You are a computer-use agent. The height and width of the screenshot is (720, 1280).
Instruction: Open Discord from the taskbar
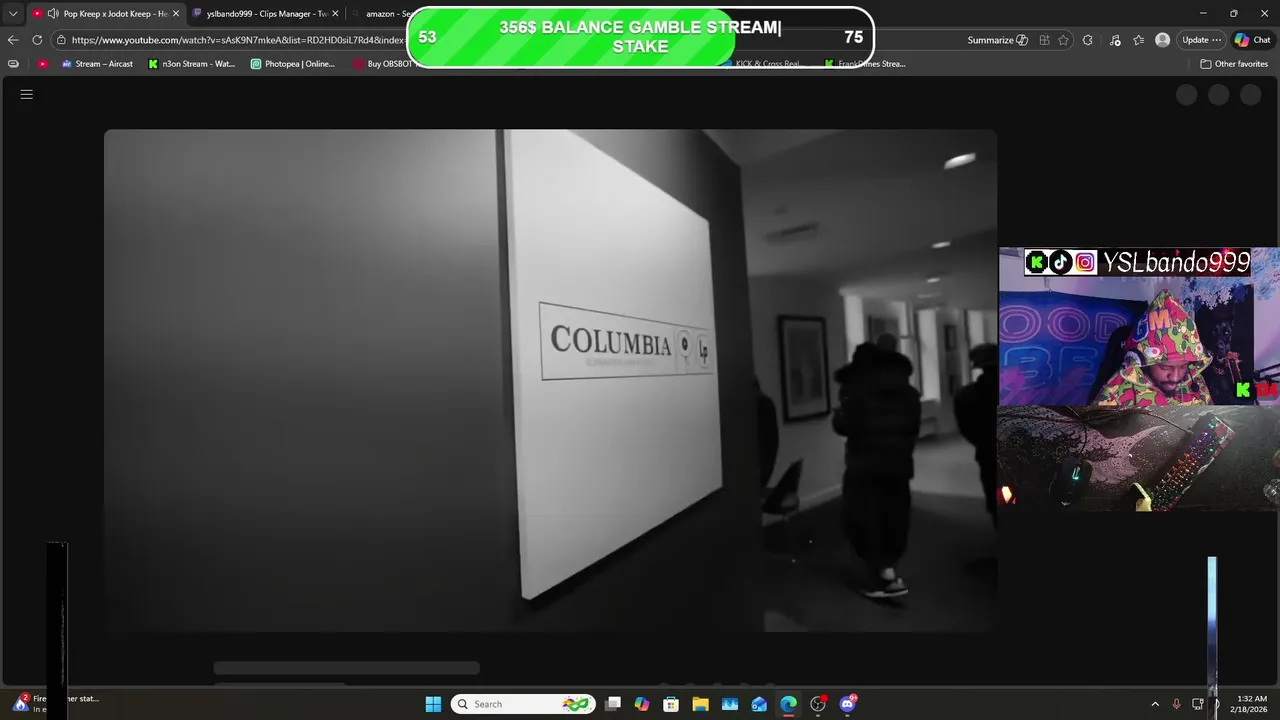pos(848,704)
